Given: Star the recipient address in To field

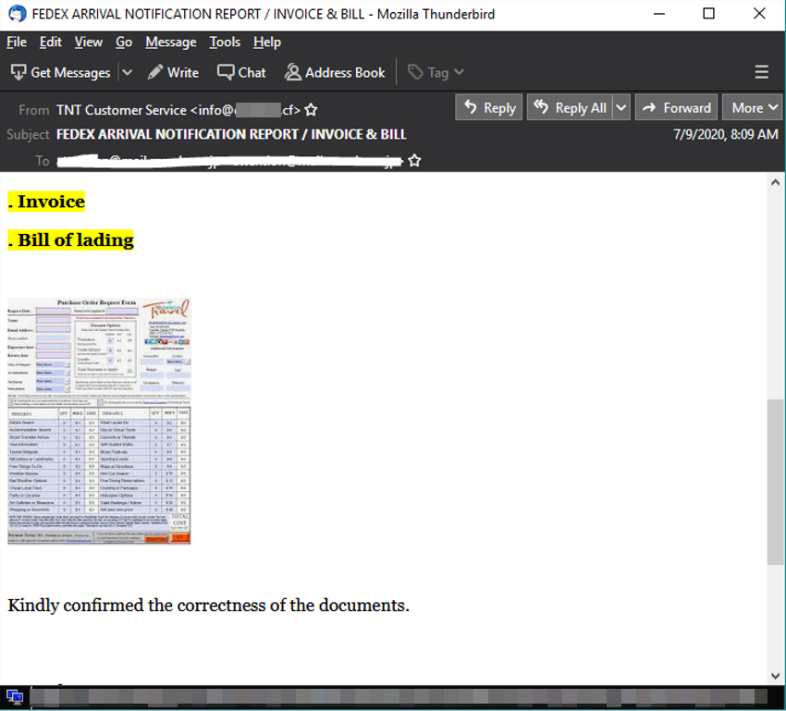Looking at the screenshot, I should (x=414, y=160).
